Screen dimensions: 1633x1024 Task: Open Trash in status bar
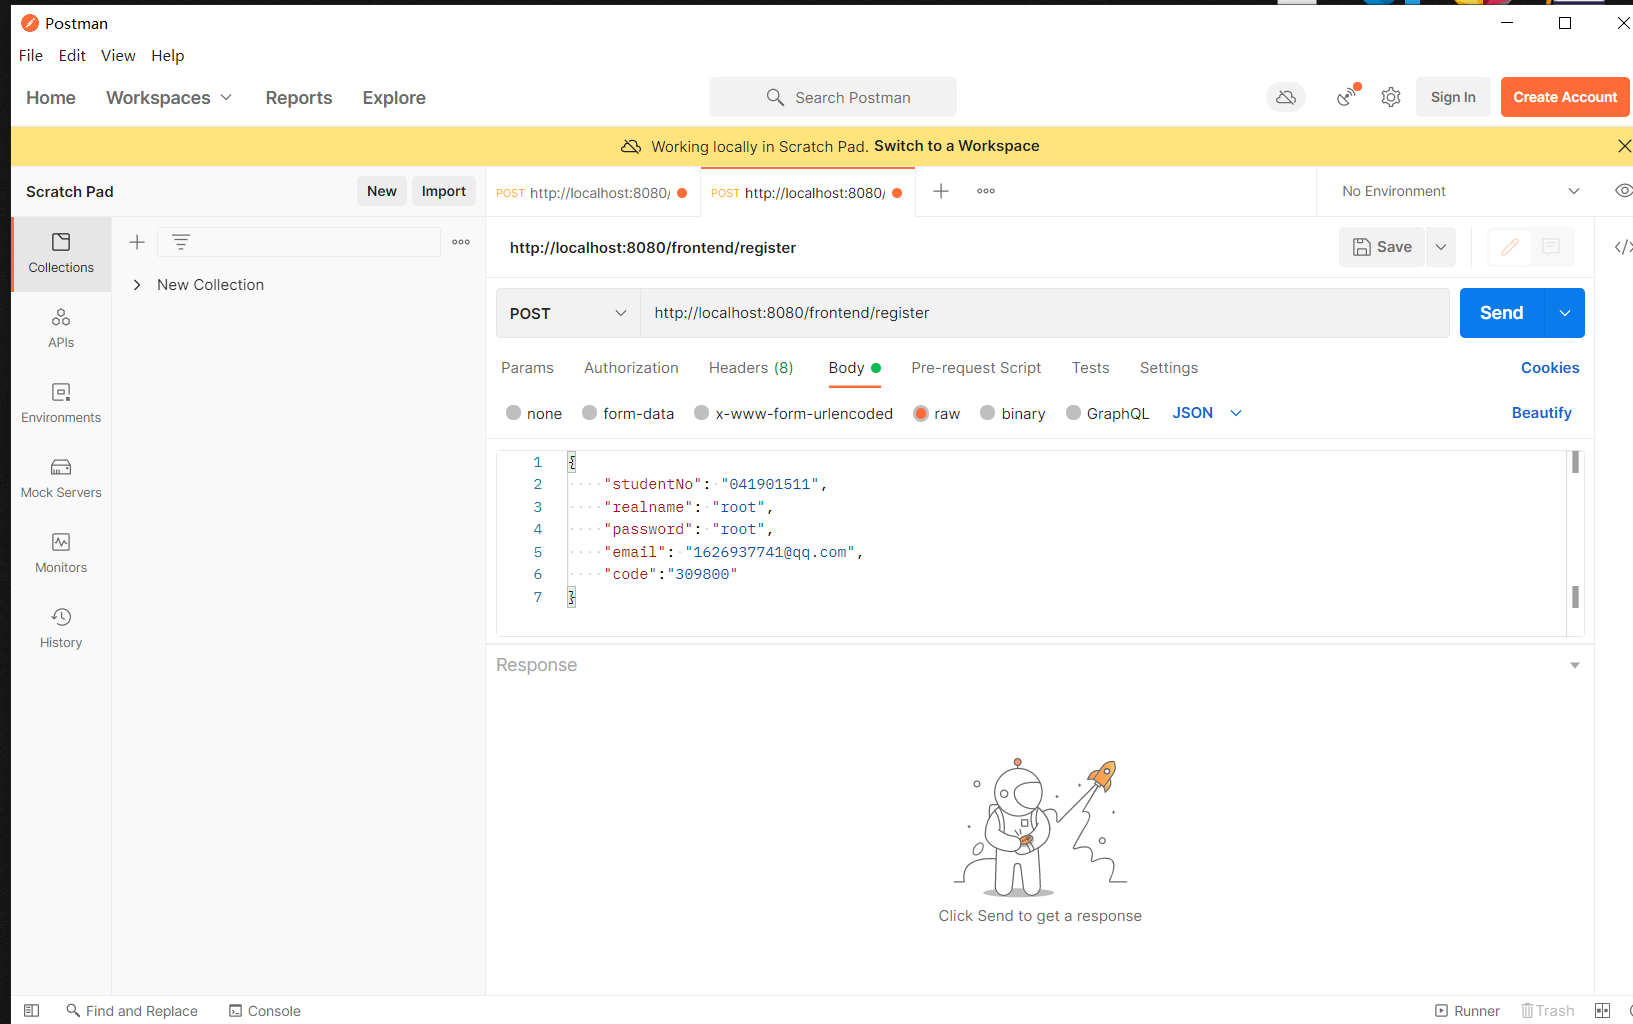pyautogui.click(x=1548, y=1011)
